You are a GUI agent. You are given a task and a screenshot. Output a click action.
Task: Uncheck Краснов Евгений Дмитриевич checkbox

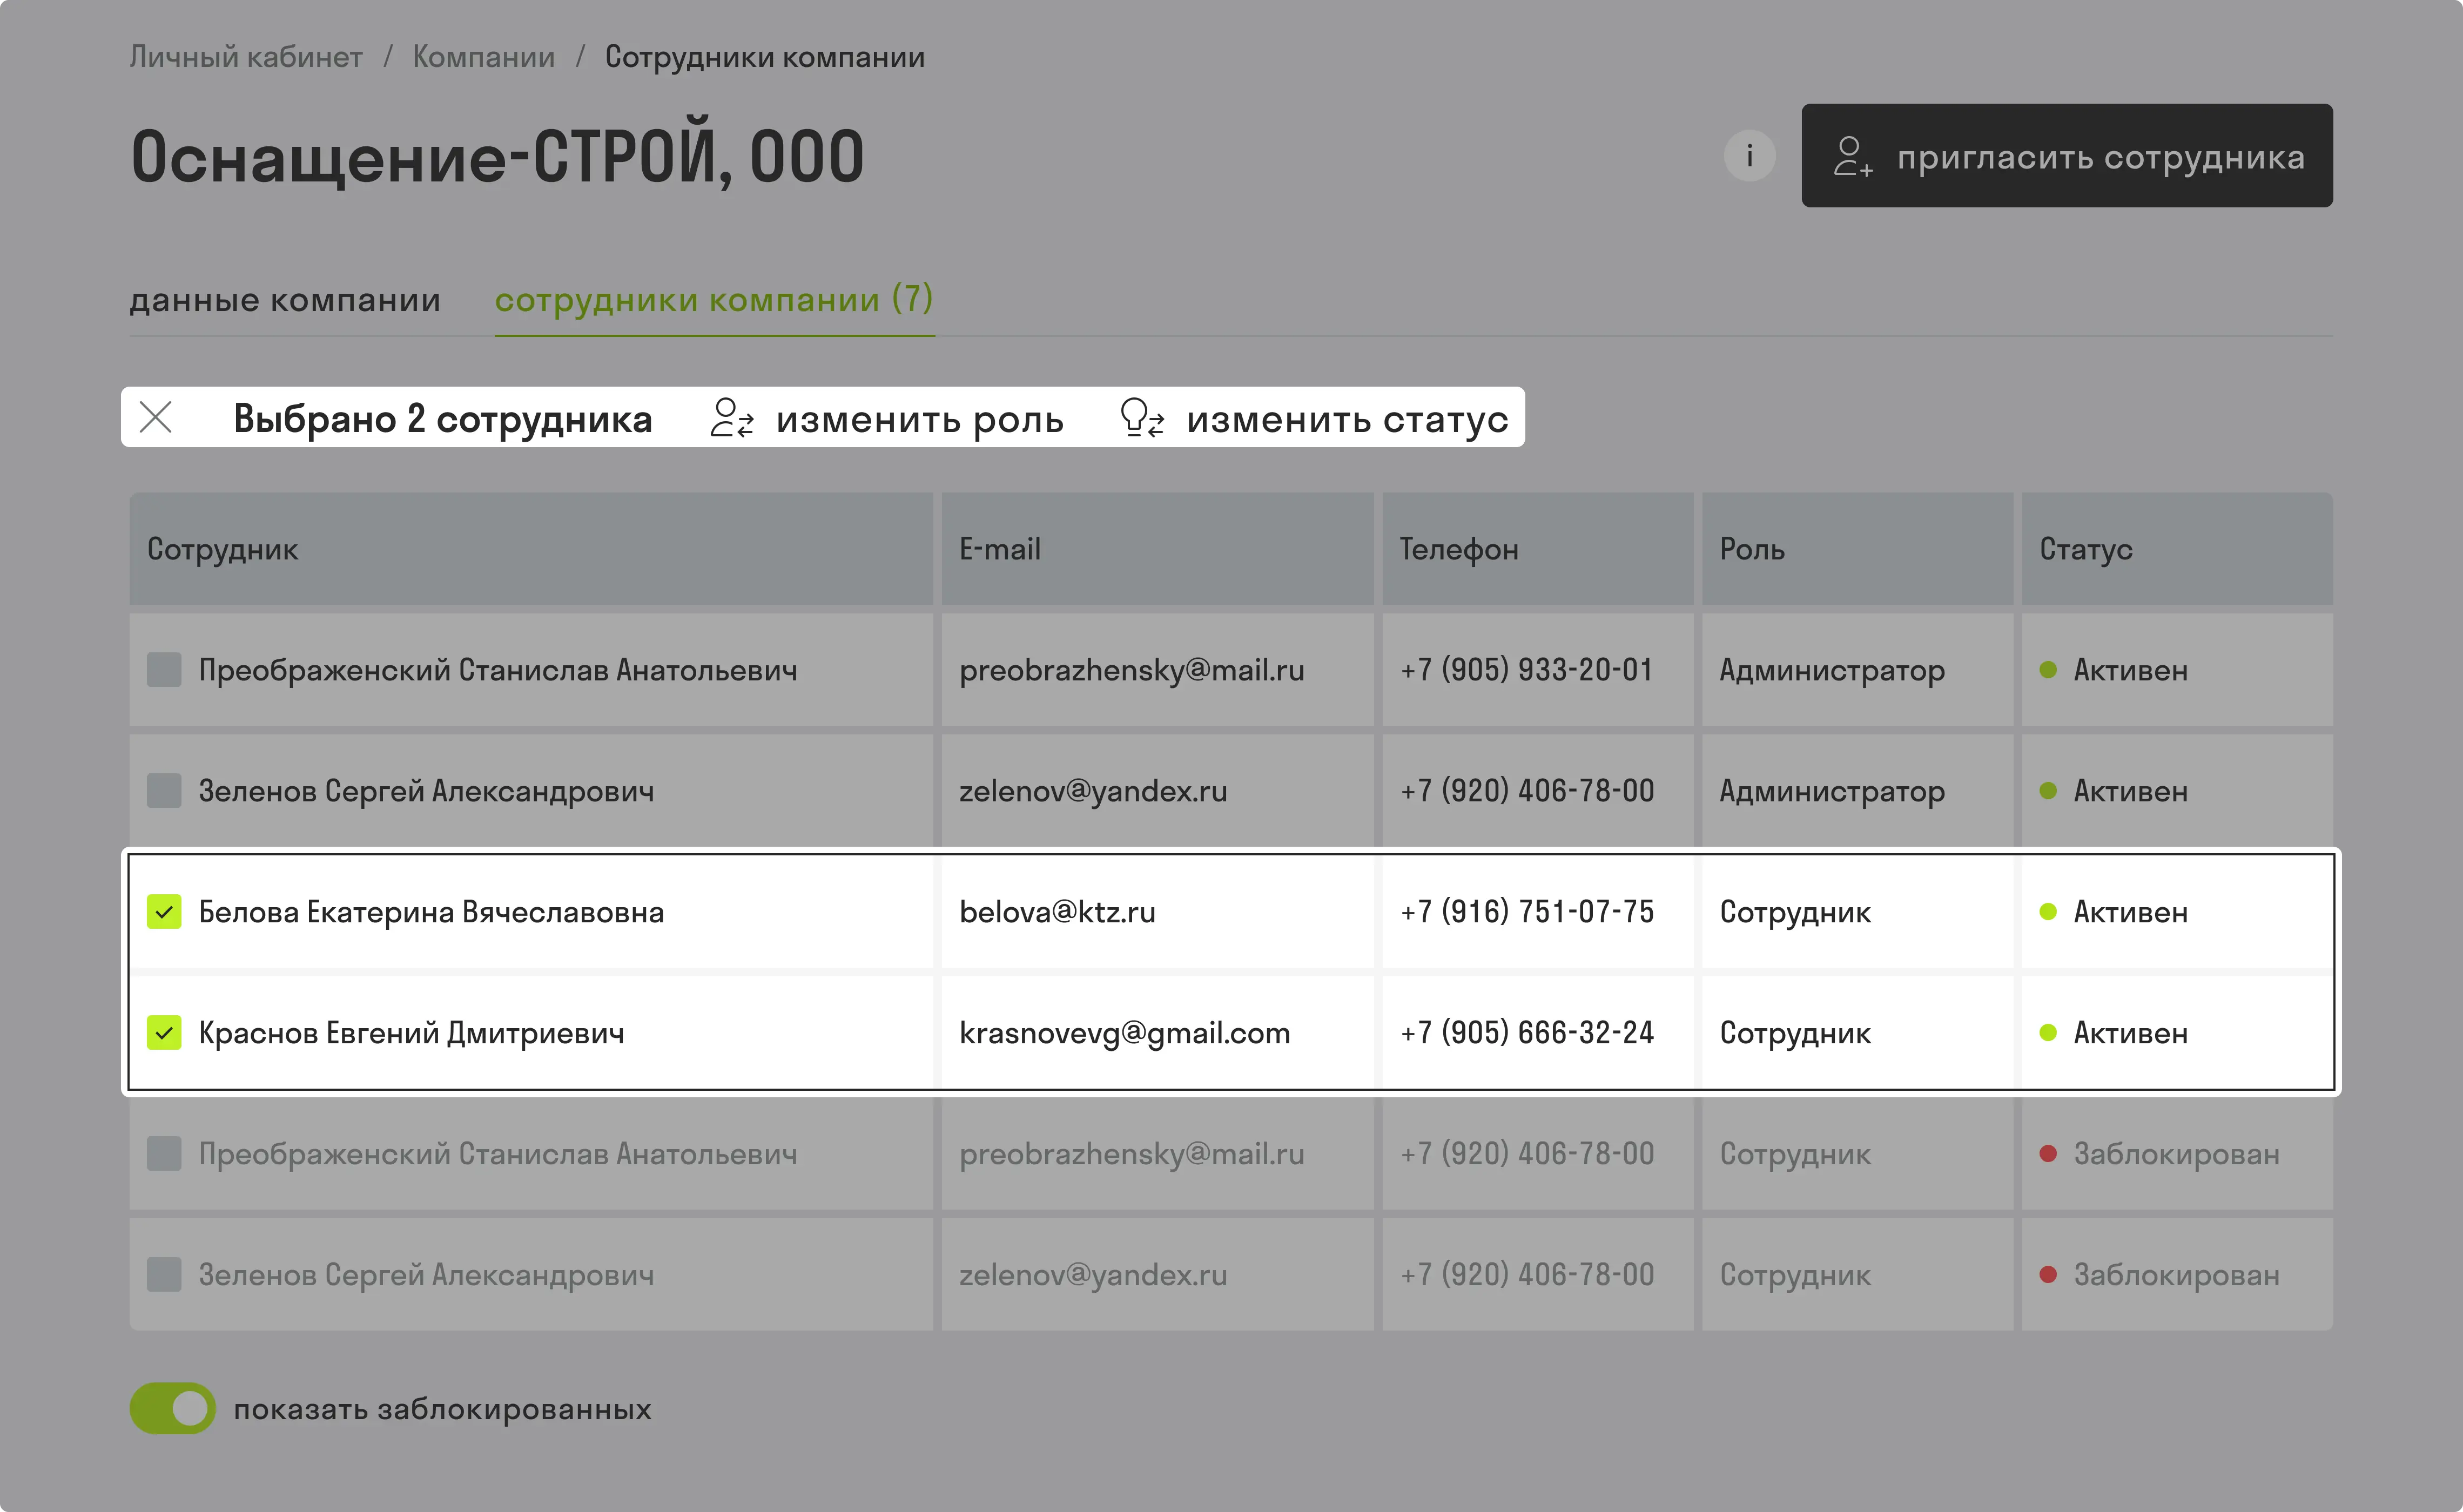point(164,1032)
